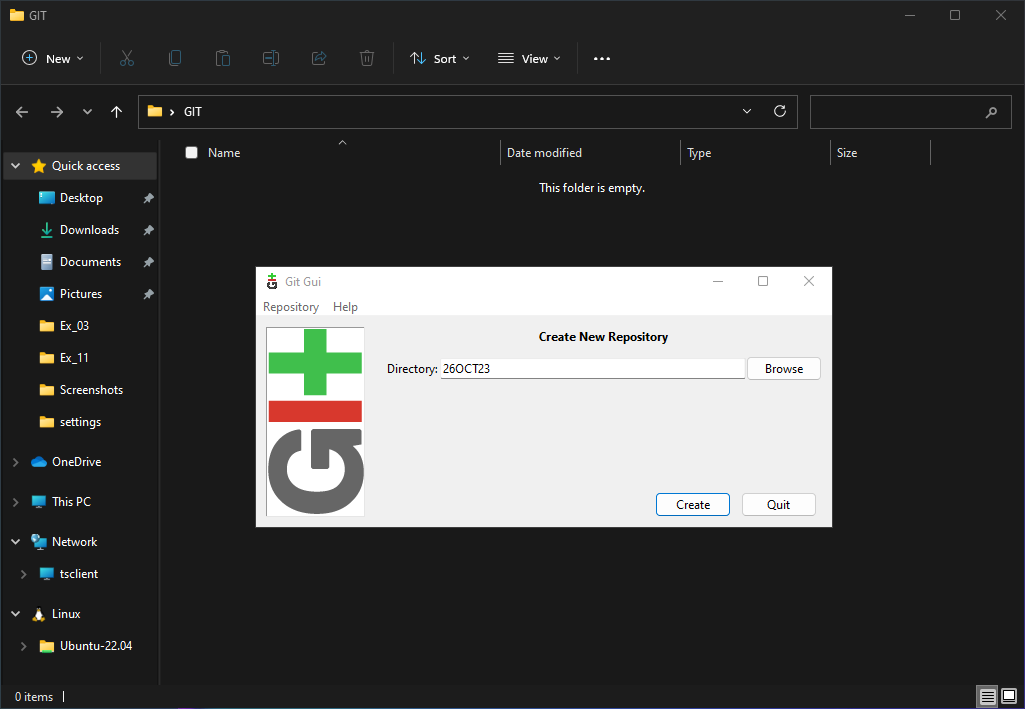Click the Up arrow navigation icon

pos(117,112)
